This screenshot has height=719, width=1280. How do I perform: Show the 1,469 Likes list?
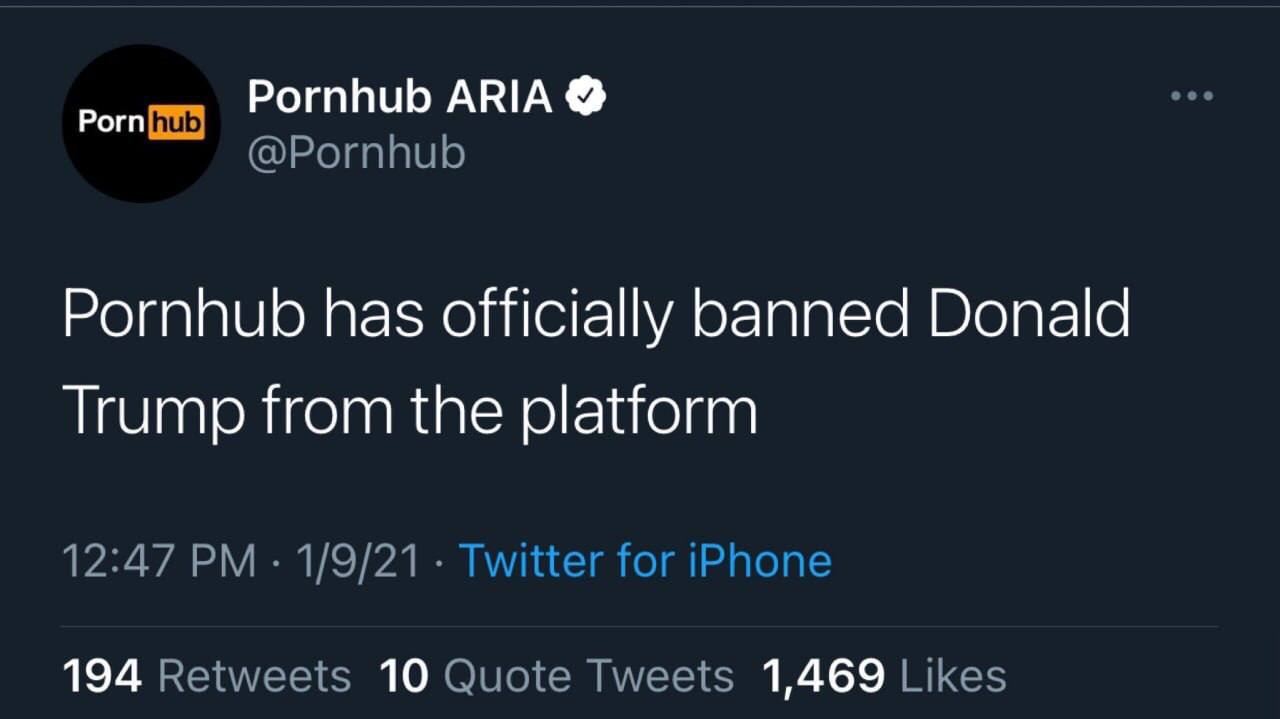(883, 677)
